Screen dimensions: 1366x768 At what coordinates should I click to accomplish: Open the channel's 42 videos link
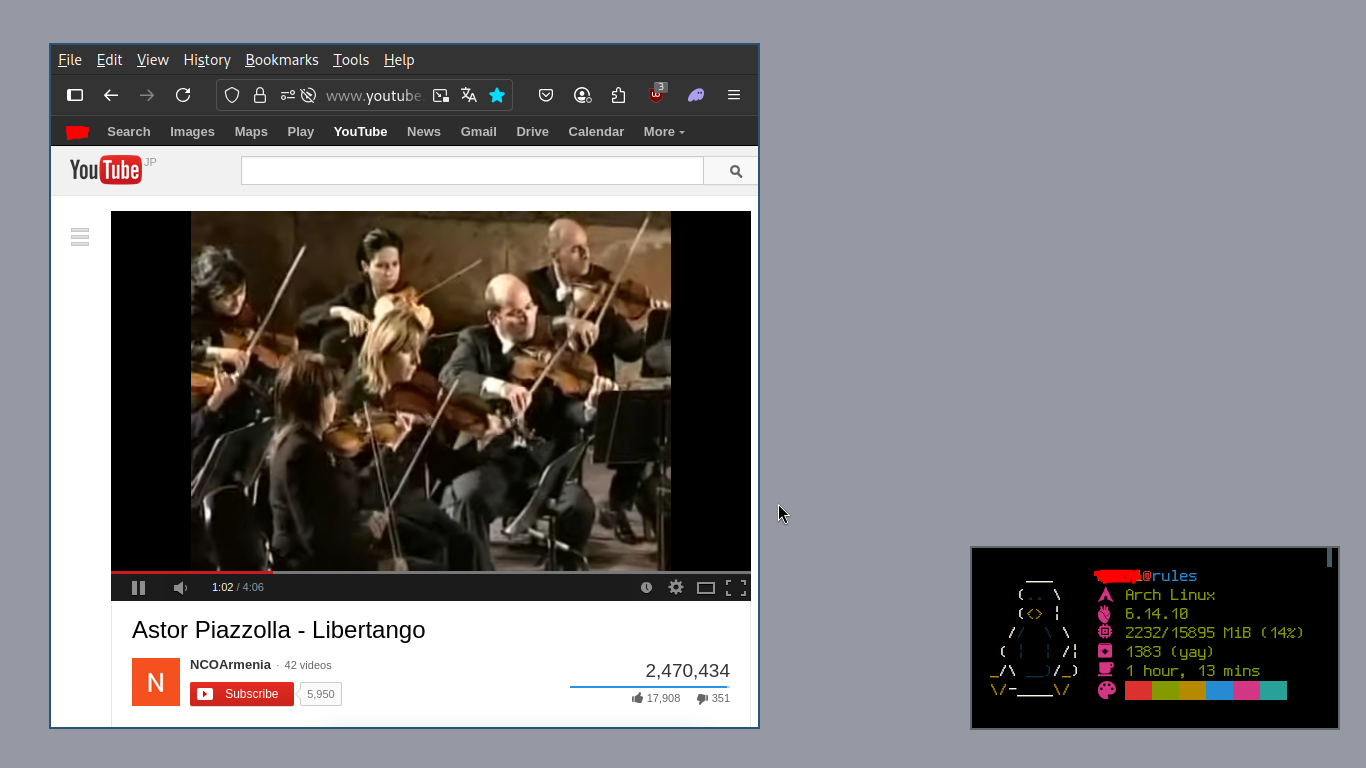point(308,665)
